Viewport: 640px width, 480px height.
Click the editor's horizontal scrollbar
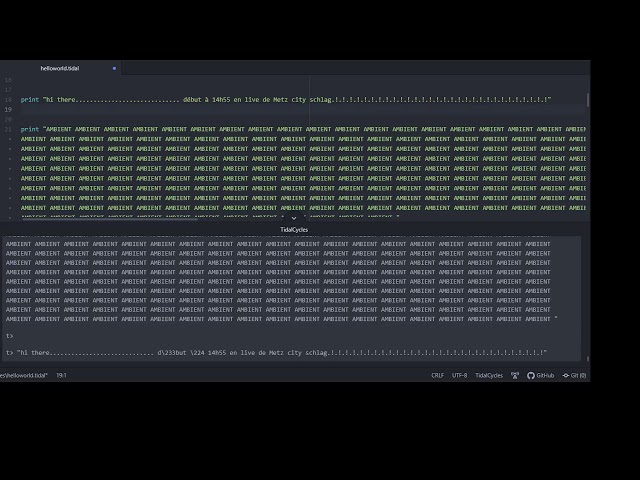pos(110,219)
